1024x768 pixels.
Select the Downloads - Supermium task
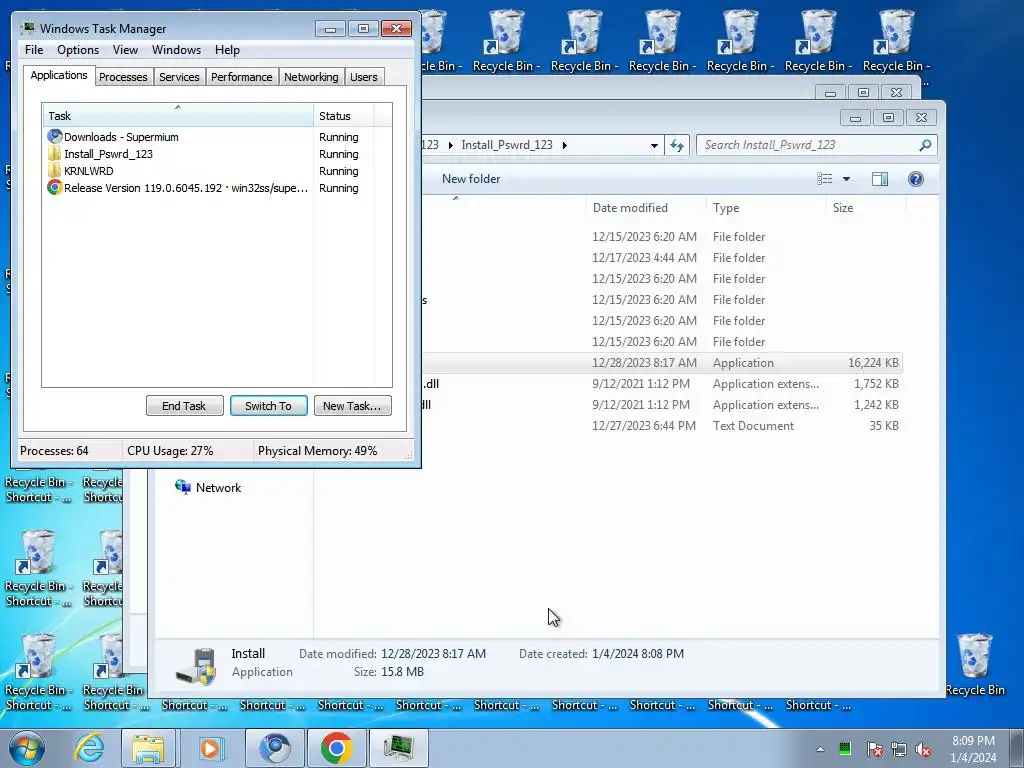[202, 137]
